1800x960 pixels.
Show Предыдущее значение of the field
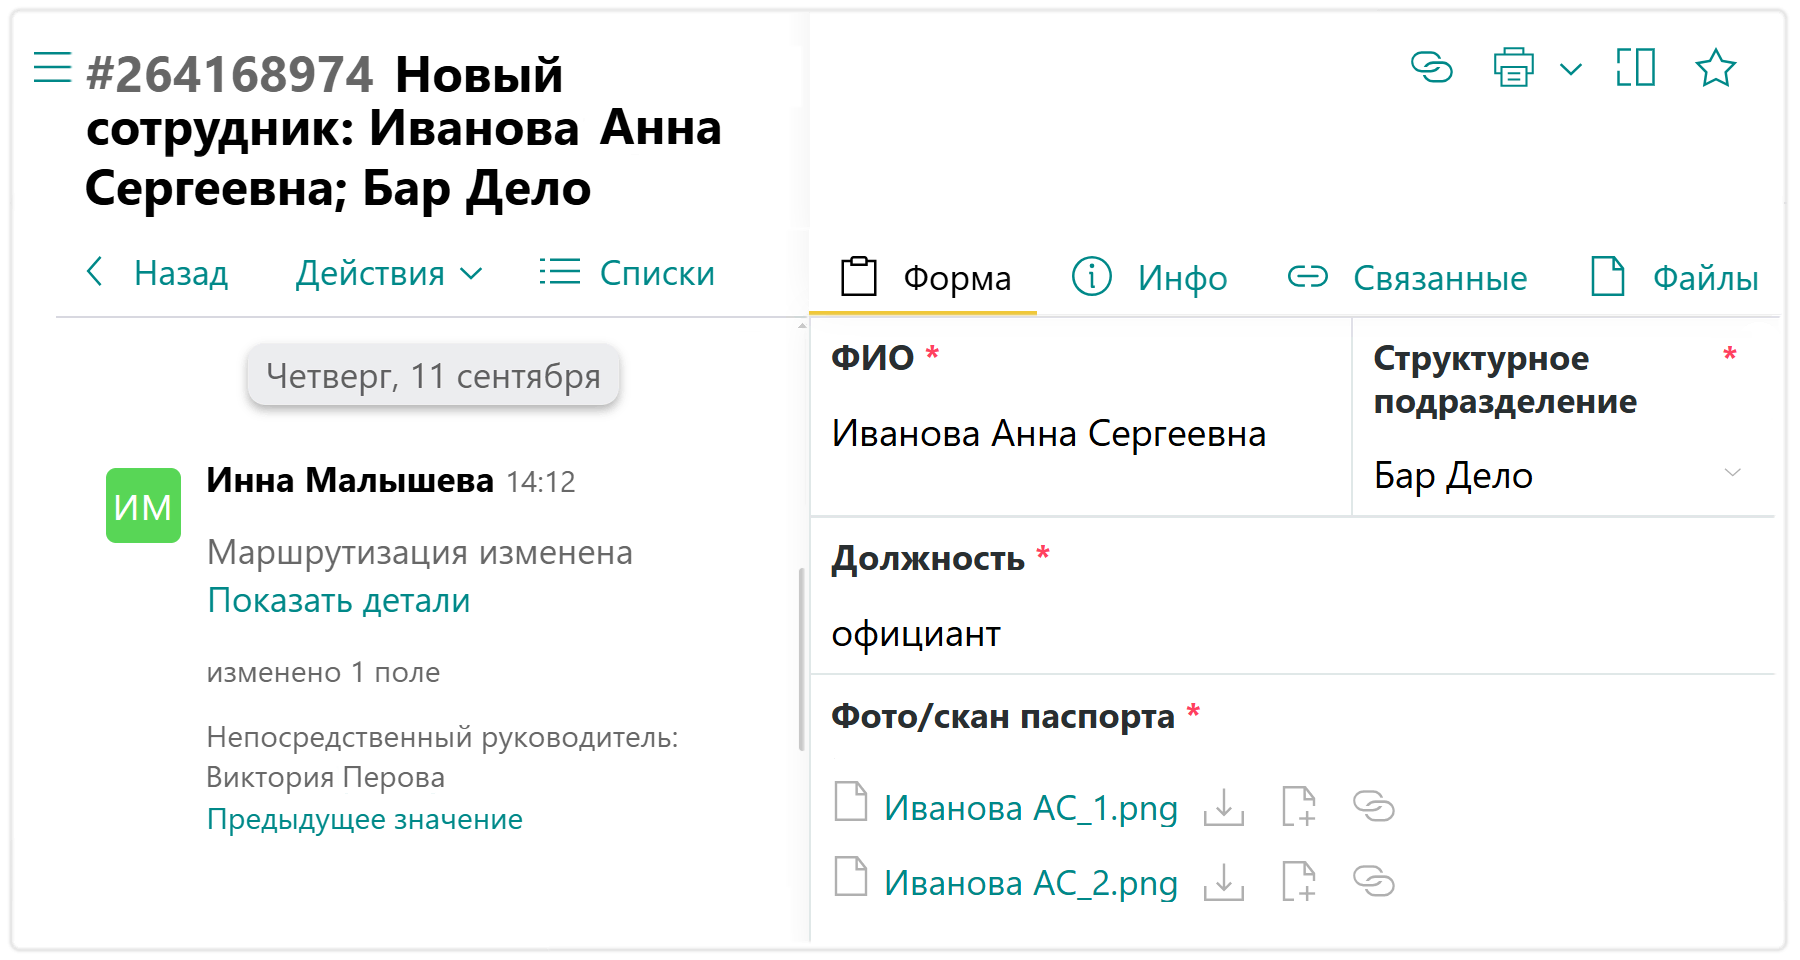pyautogui.click(x=364, y=819)
